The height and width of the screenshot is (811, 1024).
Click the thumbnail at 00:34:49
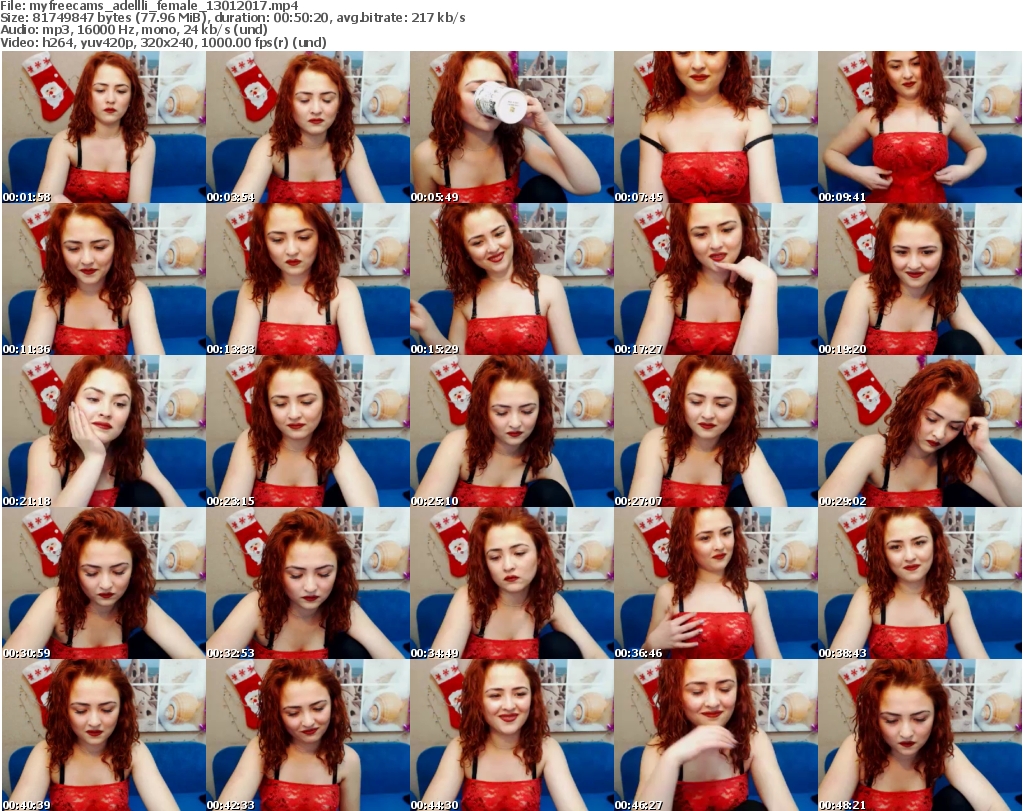[512, 583]
